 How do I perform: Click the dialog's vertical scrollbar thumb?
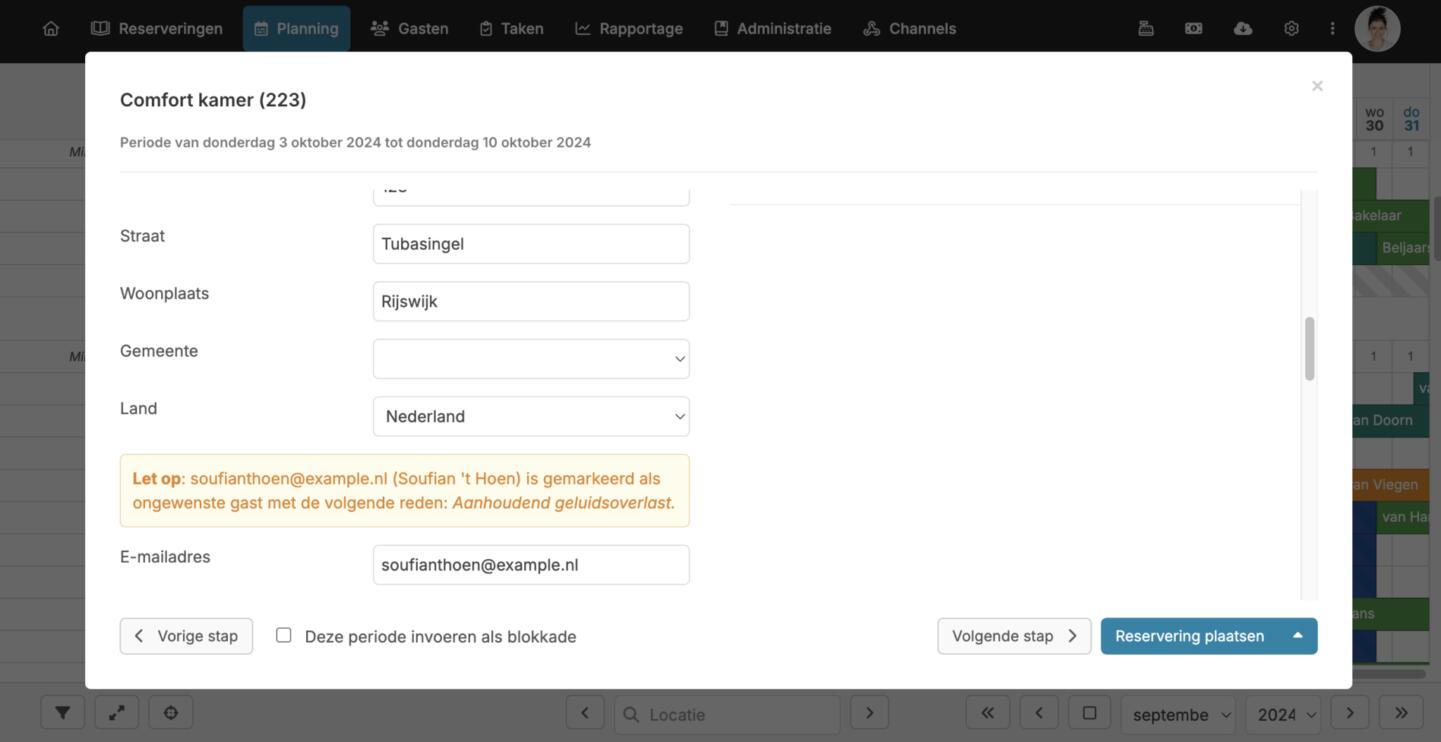pos(1309,349)
